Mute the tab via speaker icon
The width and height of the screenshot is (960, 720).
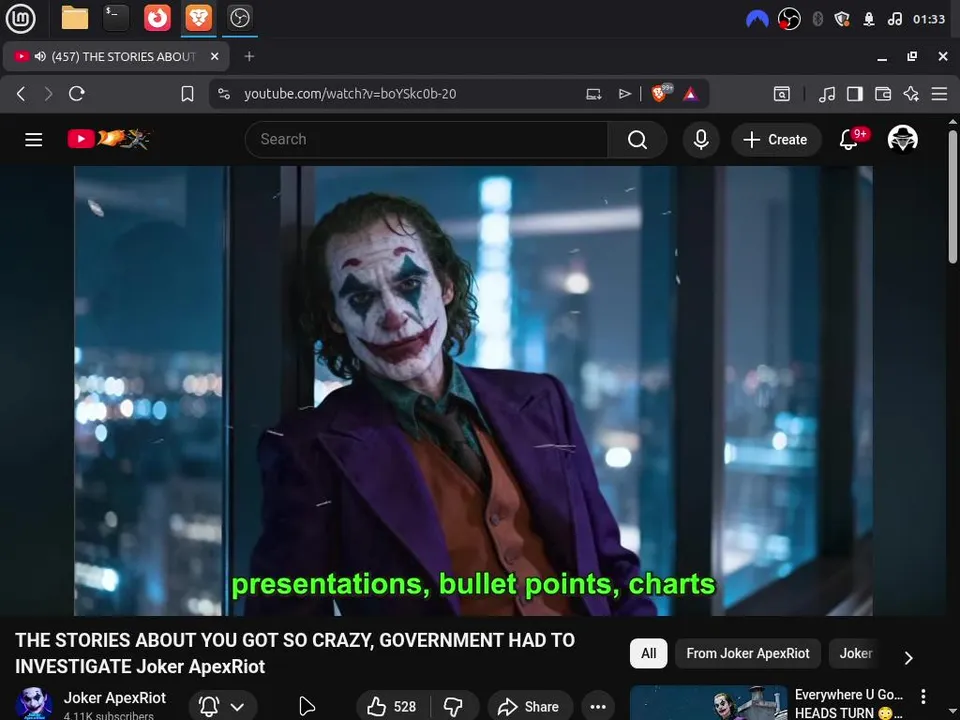pos(40,56)
